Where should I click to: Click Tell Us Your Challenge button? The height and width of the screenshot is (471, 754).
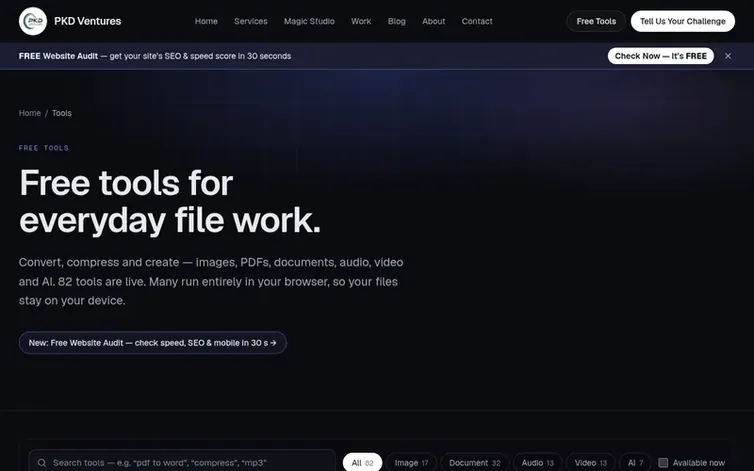[683, 21]
